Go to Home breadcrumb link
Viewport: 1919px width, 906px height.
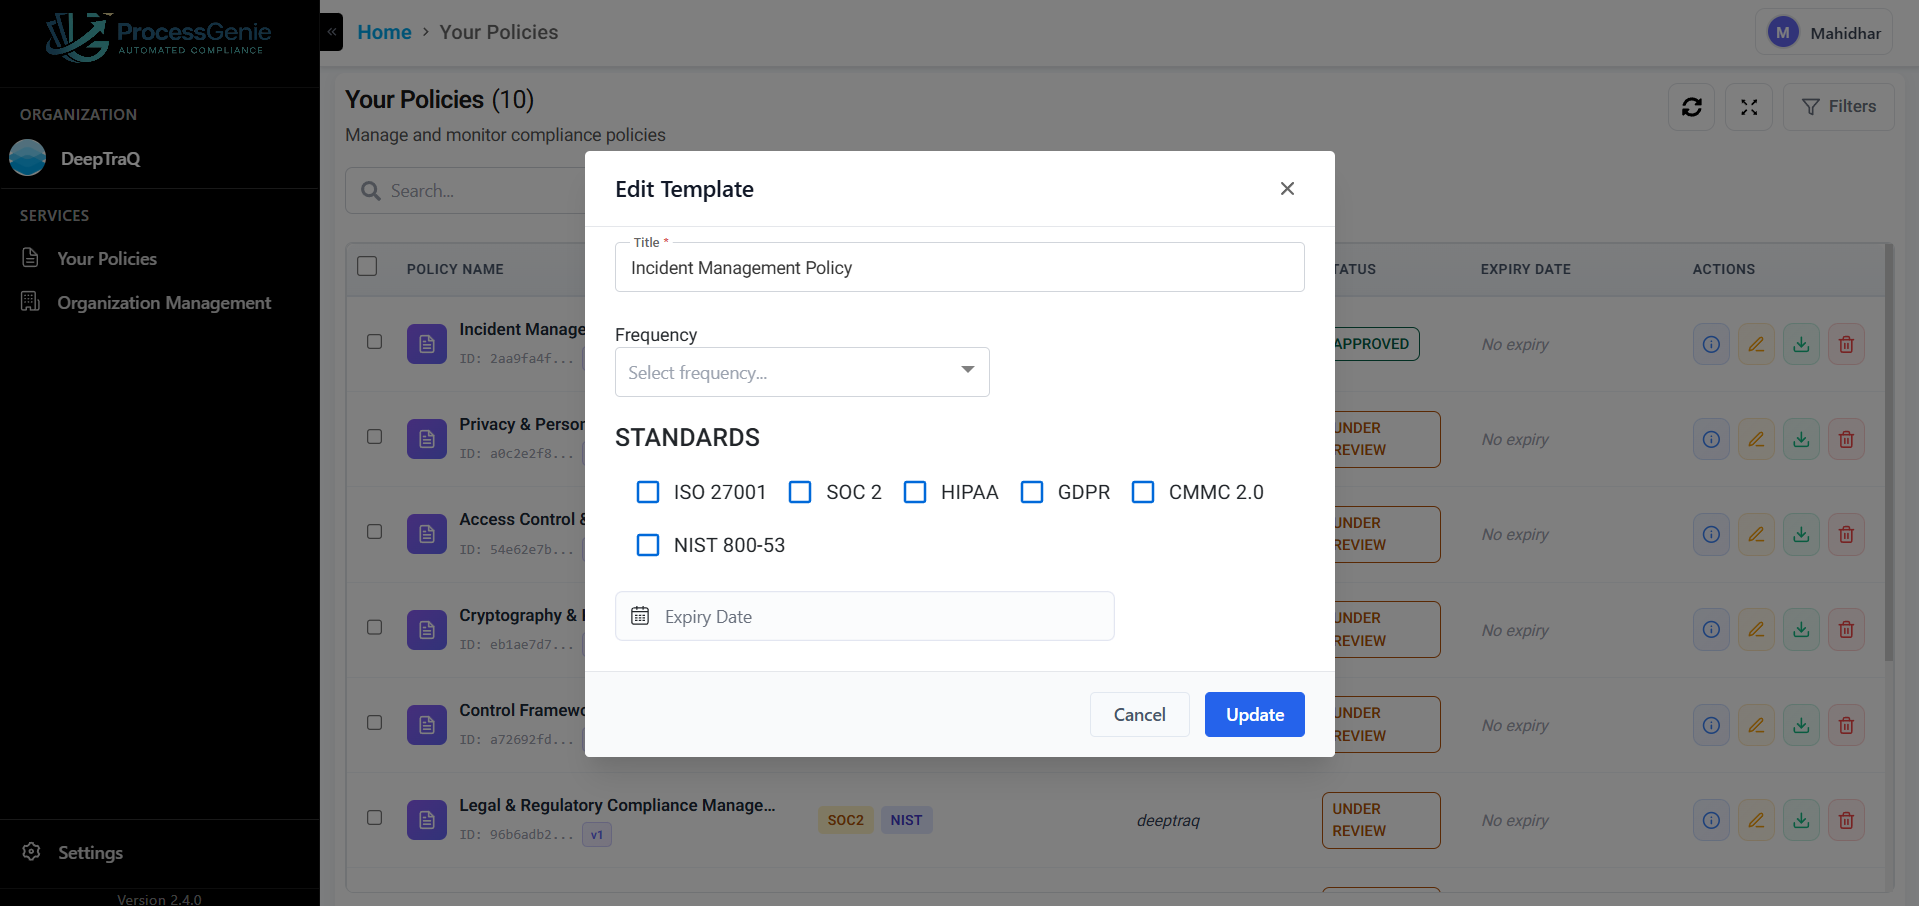click(384, 32)
